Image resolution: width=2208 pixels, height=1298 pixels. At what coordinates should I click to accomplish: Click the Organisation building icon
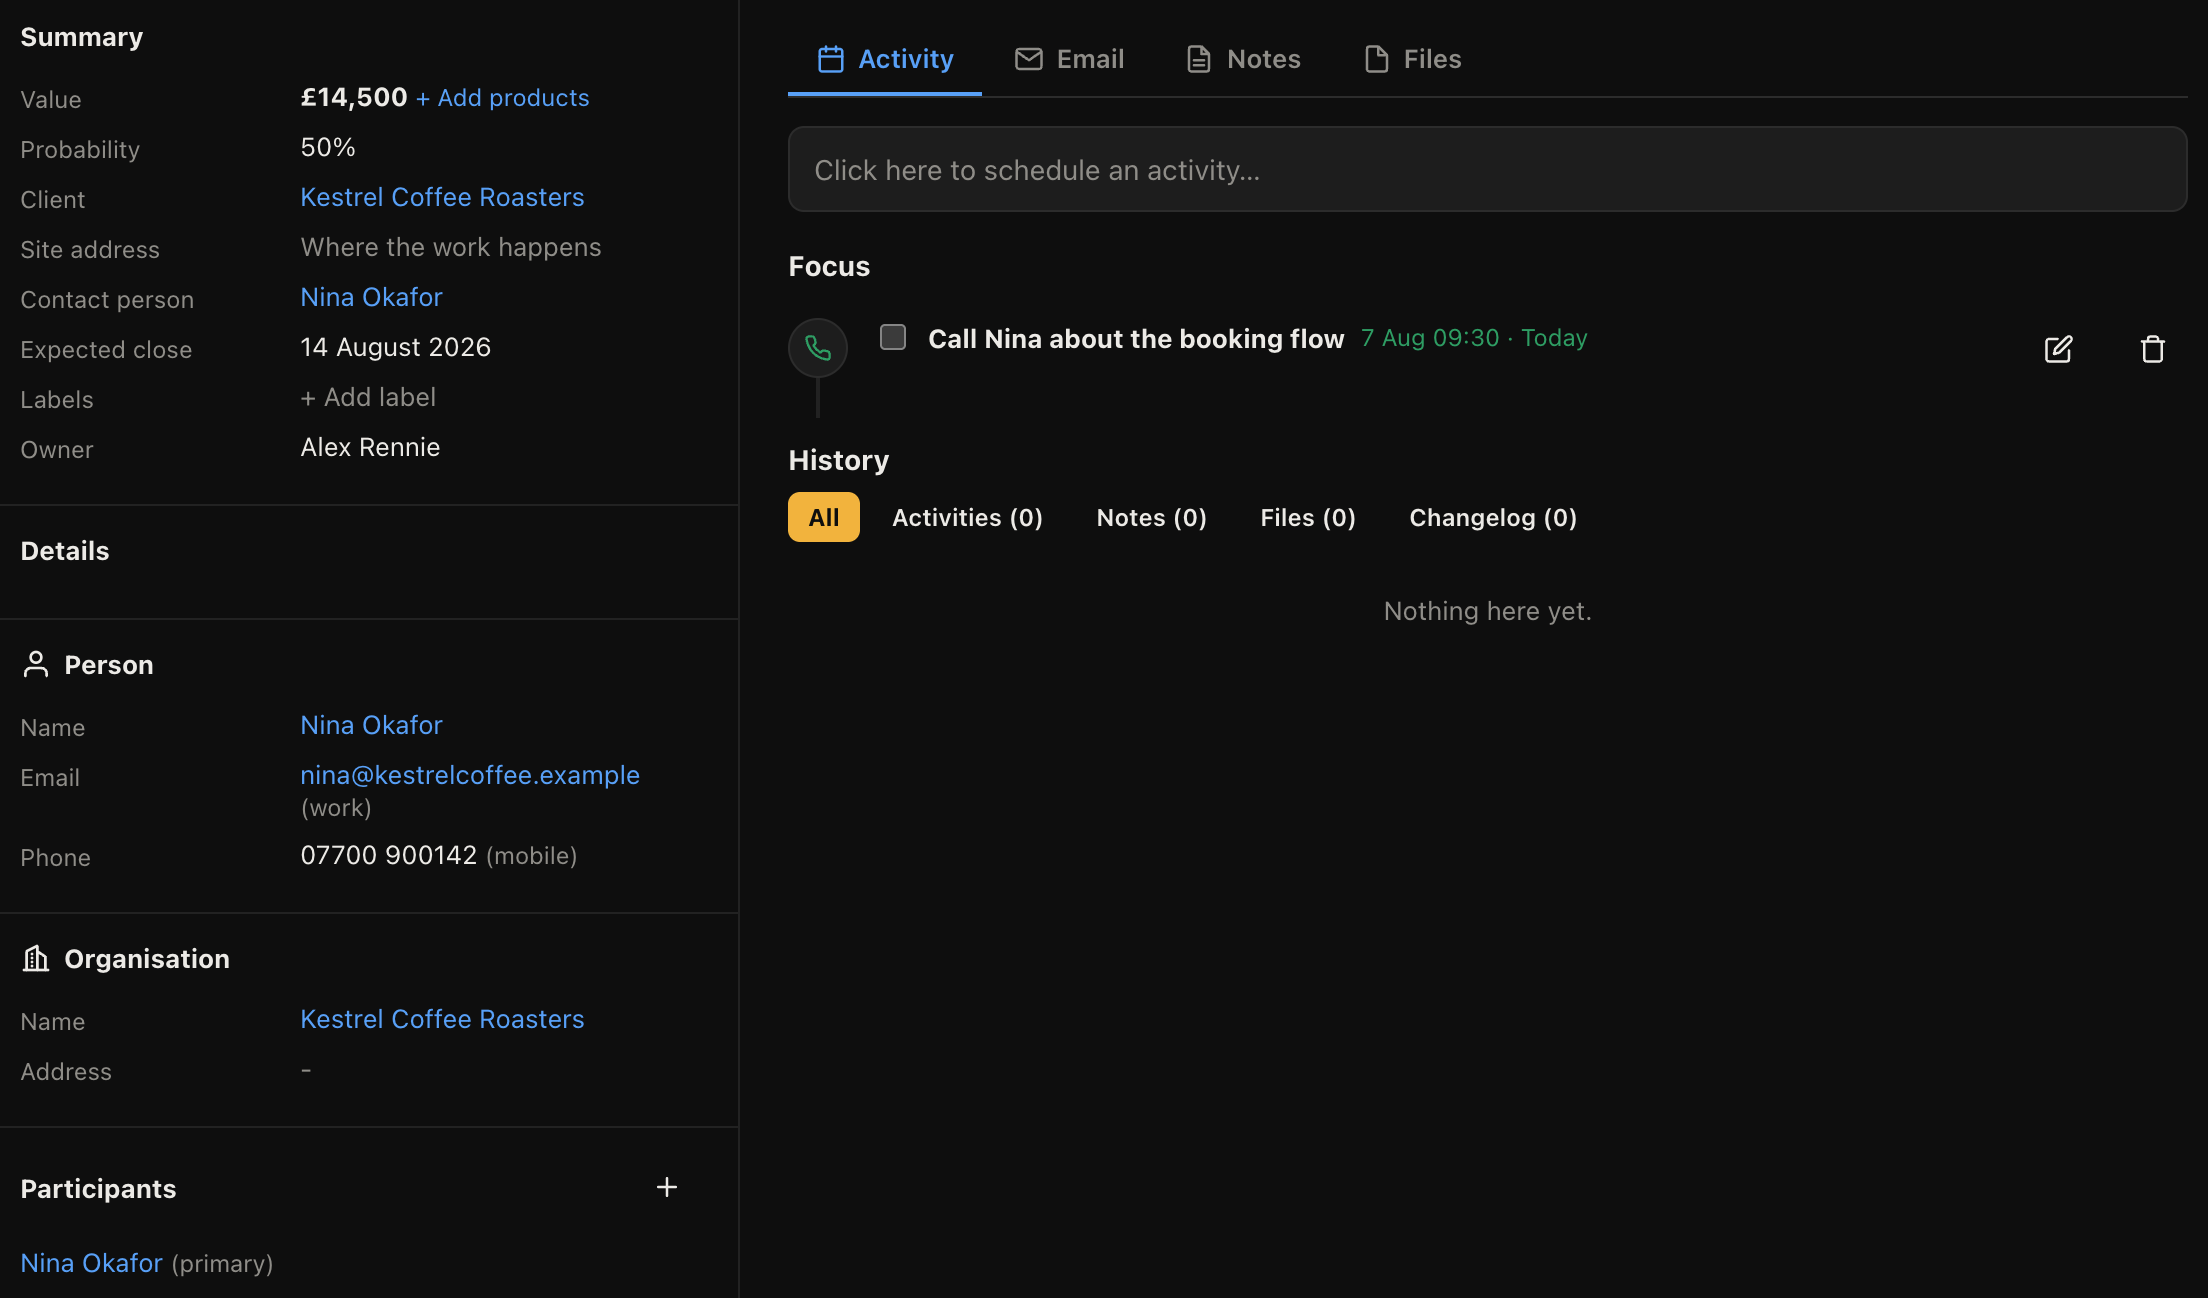(x=35, y=959)
